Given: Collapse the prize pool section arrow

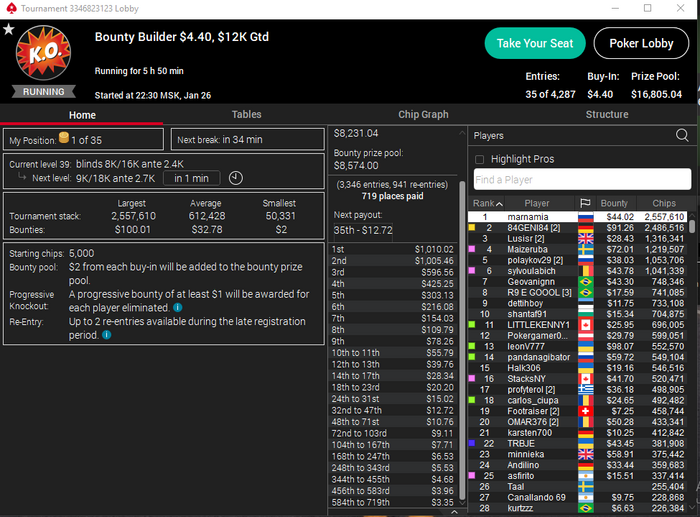Looking at the screenshot, I should 462,133.
